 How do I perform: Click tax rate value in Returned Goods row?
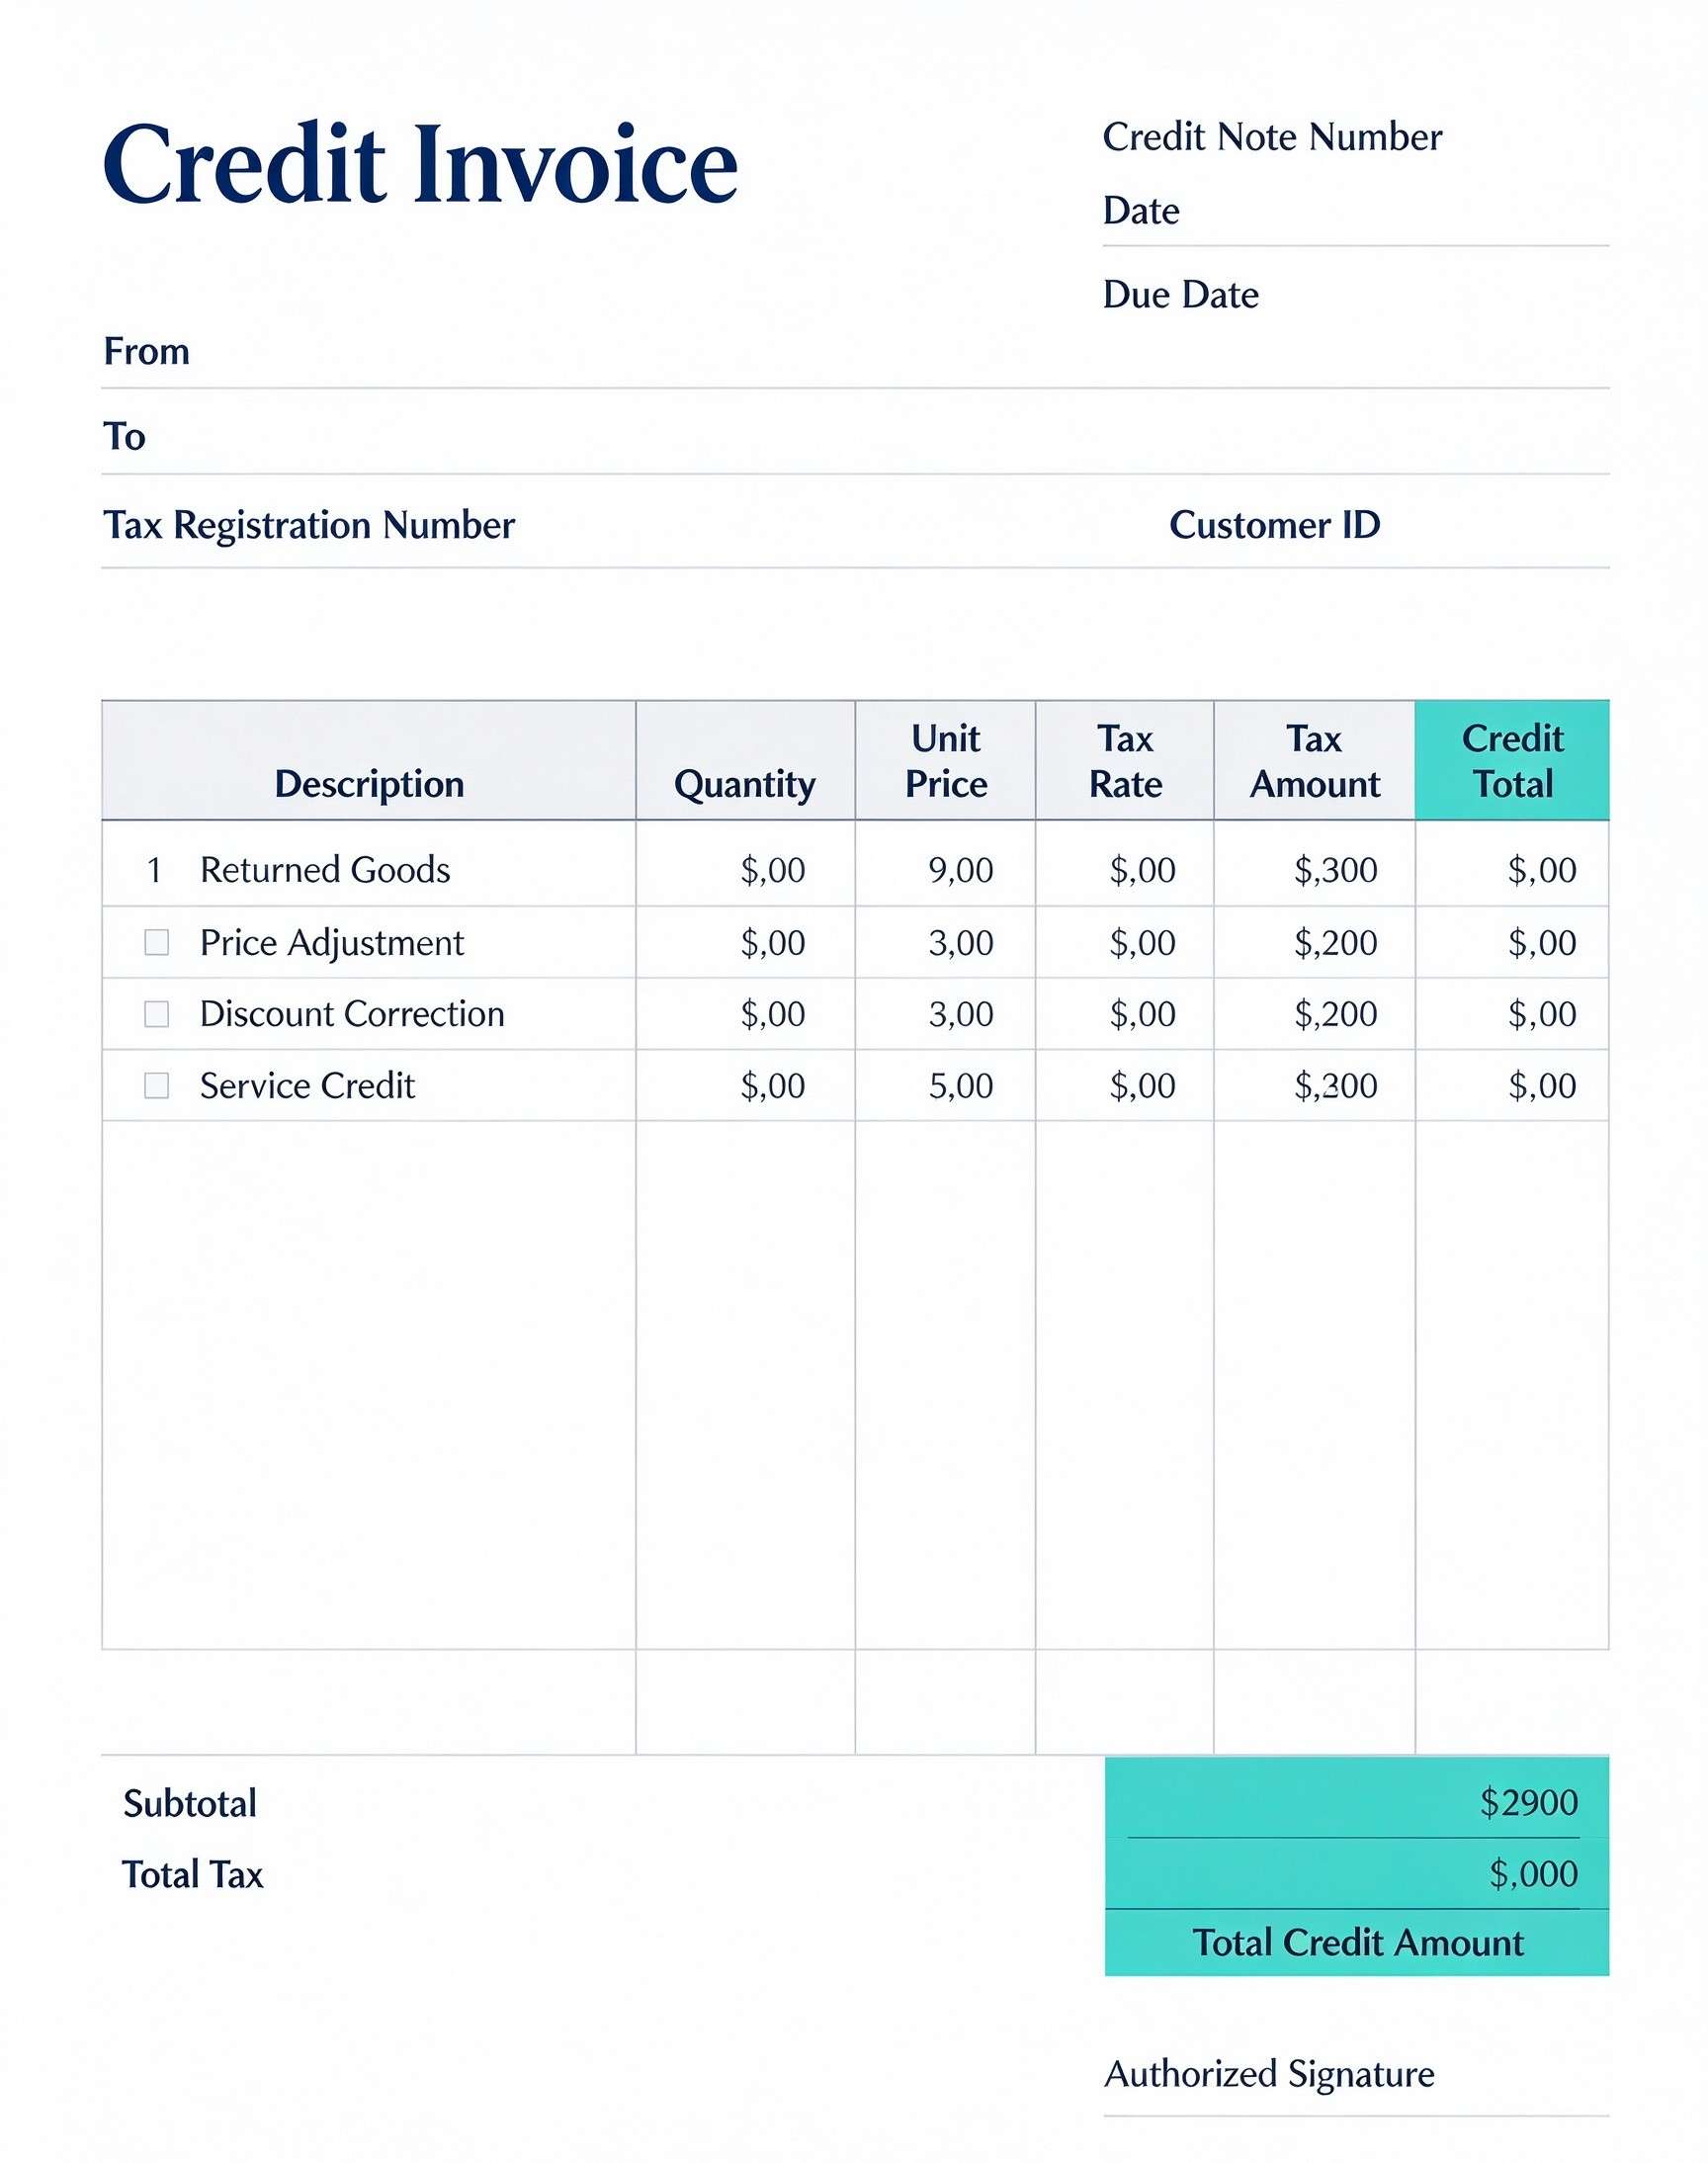[1143, 870]
